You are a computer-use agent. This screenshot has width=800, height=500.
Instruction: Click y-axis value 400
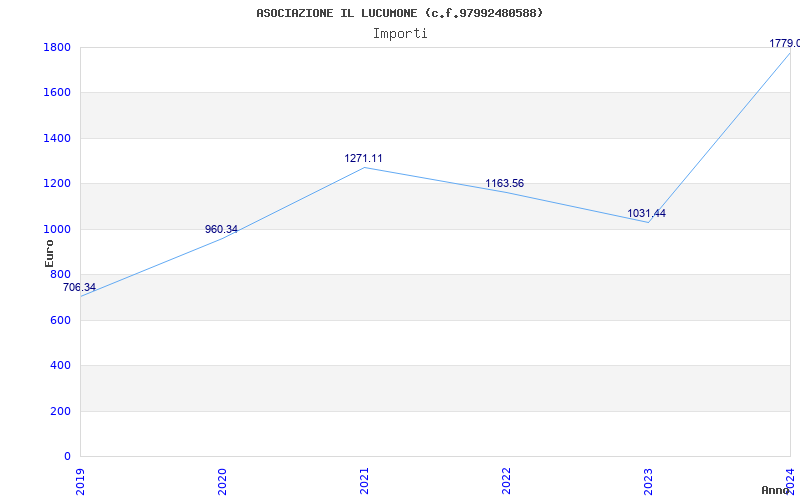coord(62,366)
